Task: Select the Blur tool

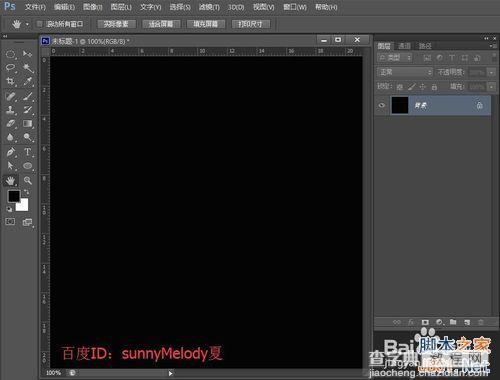Action: 11,137
